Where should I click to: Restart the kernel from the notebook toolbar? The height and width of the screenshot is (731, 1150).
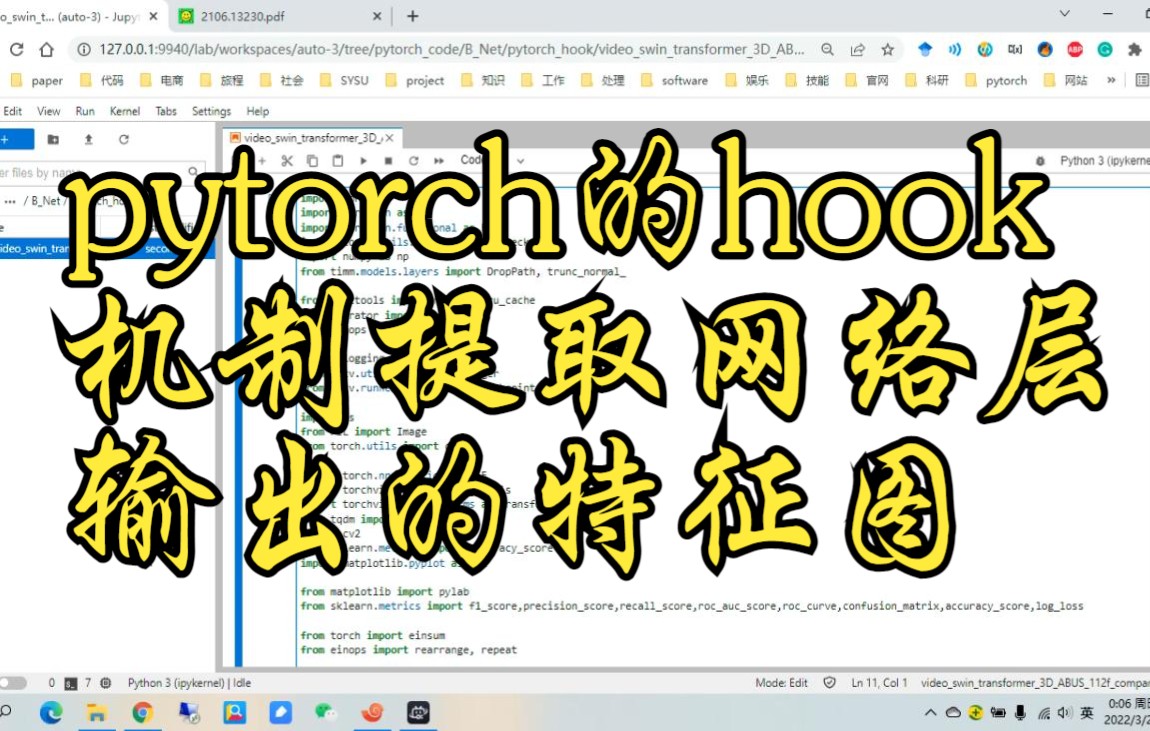(414, 161)
